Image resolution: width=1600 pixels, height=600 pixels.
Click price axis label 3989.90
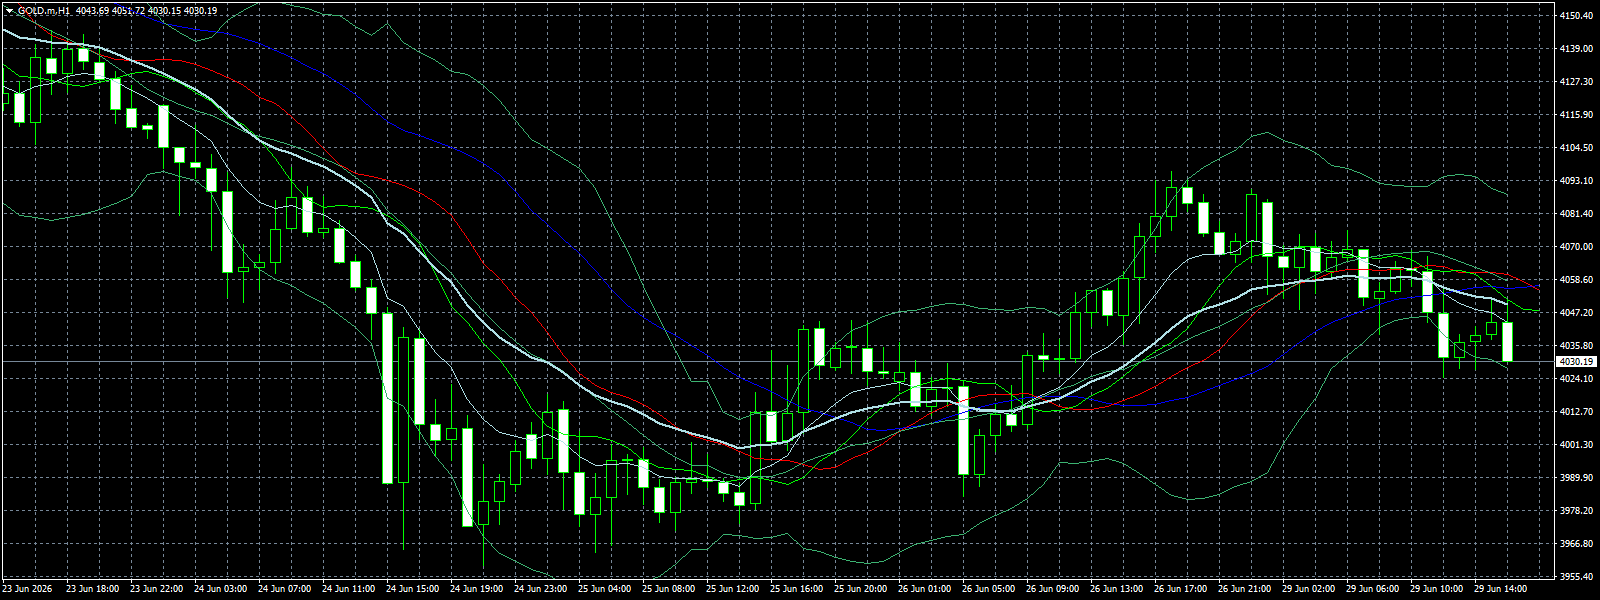[1576, 478]
